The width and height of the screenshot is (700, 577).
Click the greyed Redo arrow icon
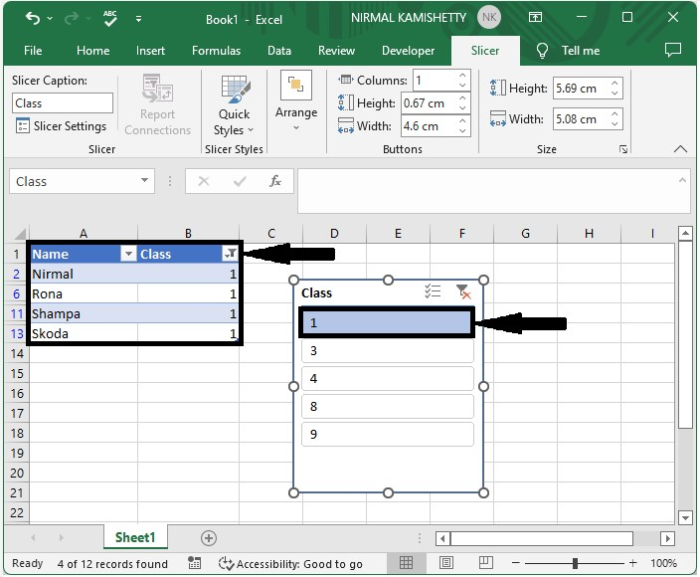[71, 18]
